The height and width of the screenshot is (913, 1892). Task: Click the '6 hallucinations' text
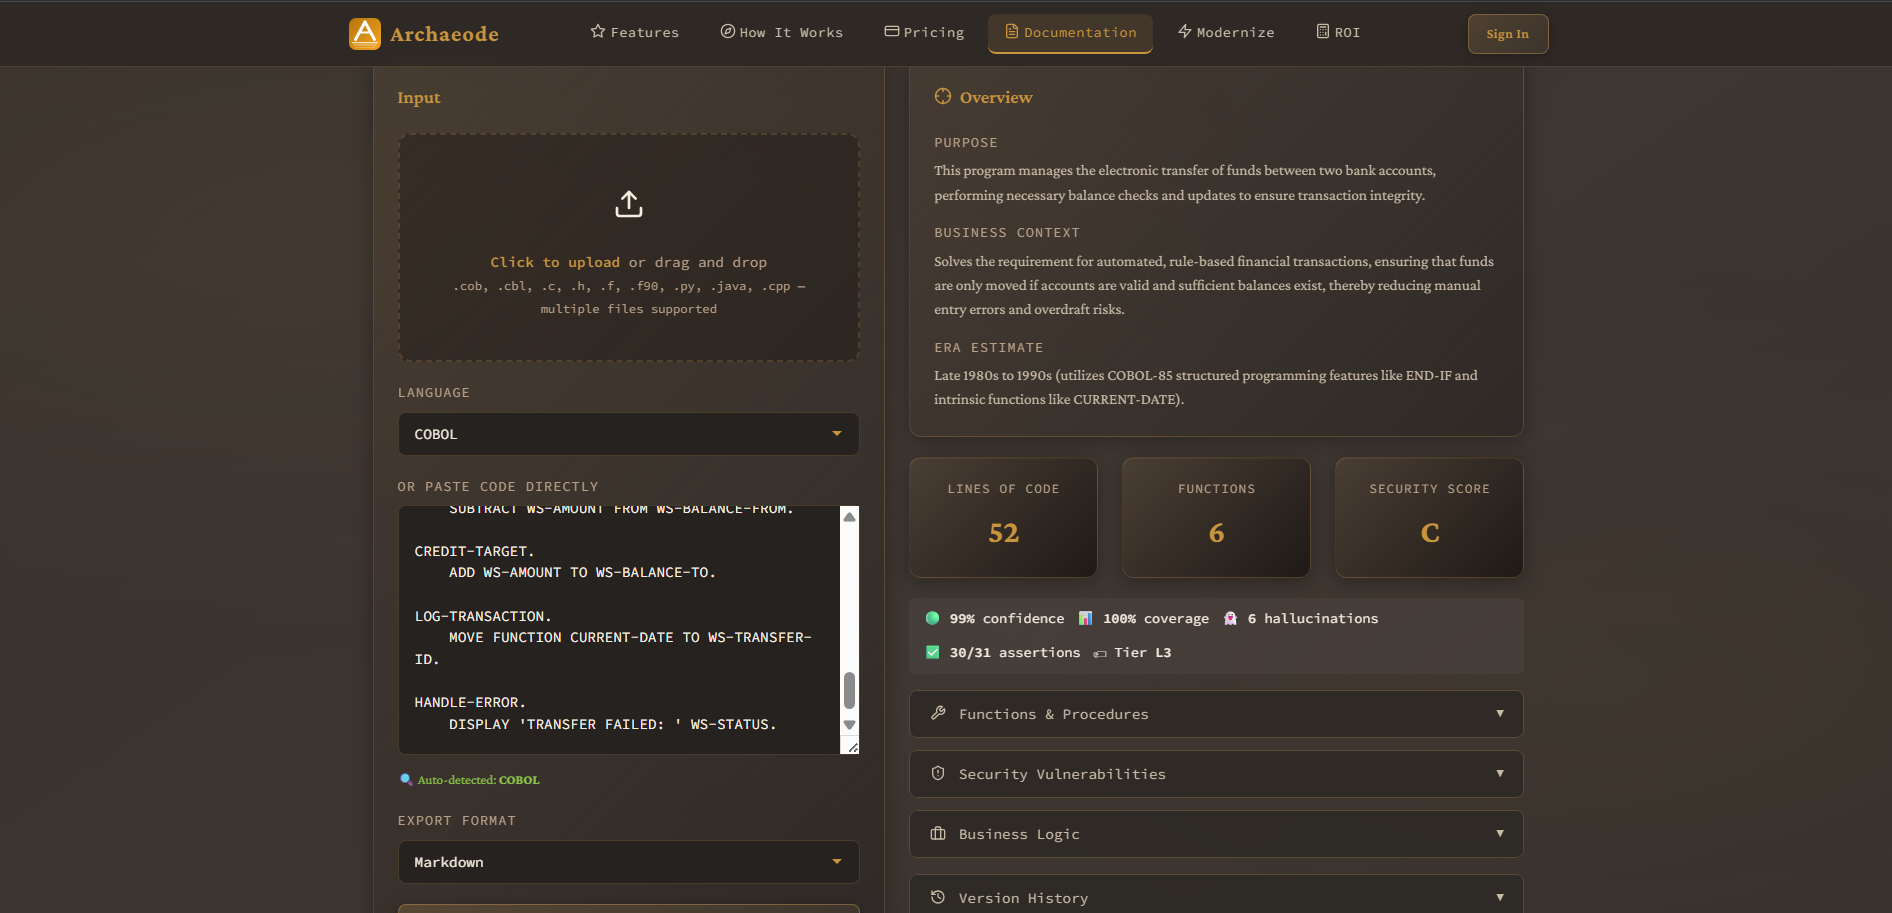(1313, 619)
